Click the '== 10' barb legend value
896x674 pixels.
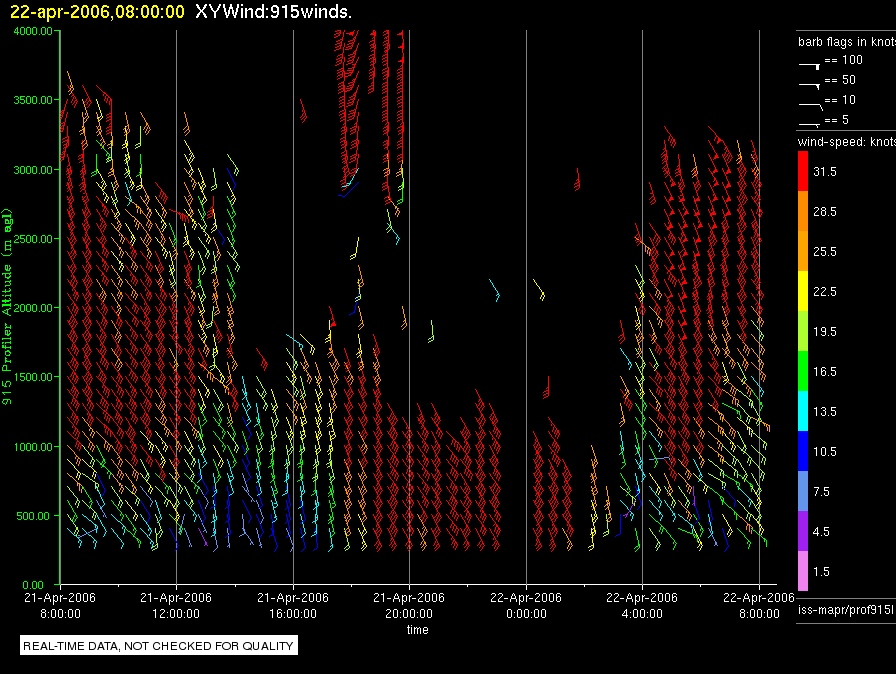point(840,100)
